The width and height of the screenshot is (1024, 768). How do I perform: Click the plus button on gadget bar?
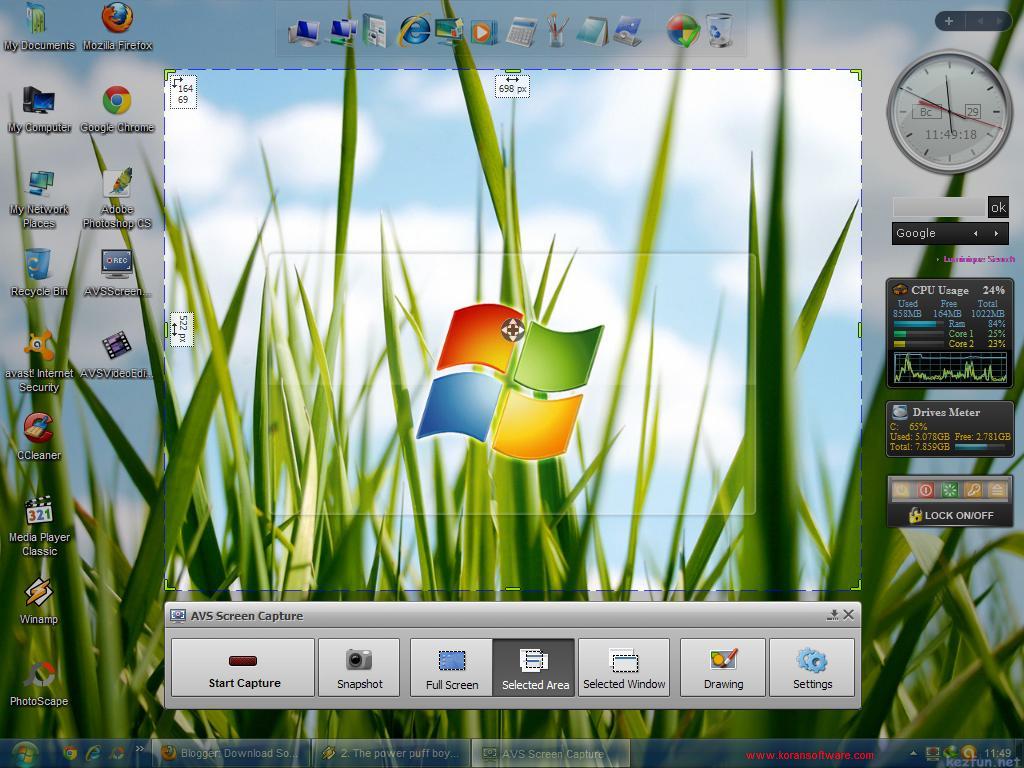pos(949,21)
